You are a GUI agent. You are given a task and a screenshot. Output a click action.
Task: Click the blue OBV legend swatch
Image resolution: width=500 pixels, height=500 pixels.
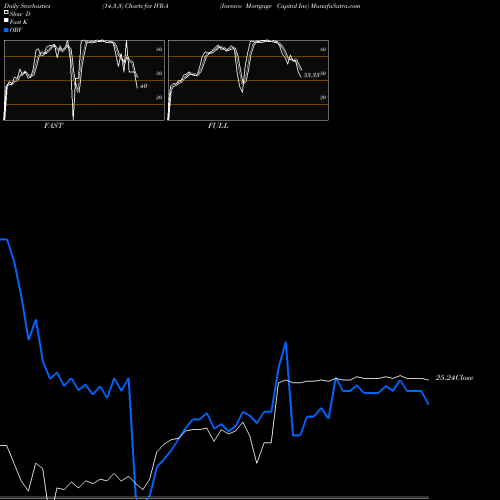(x=6, y=30)
